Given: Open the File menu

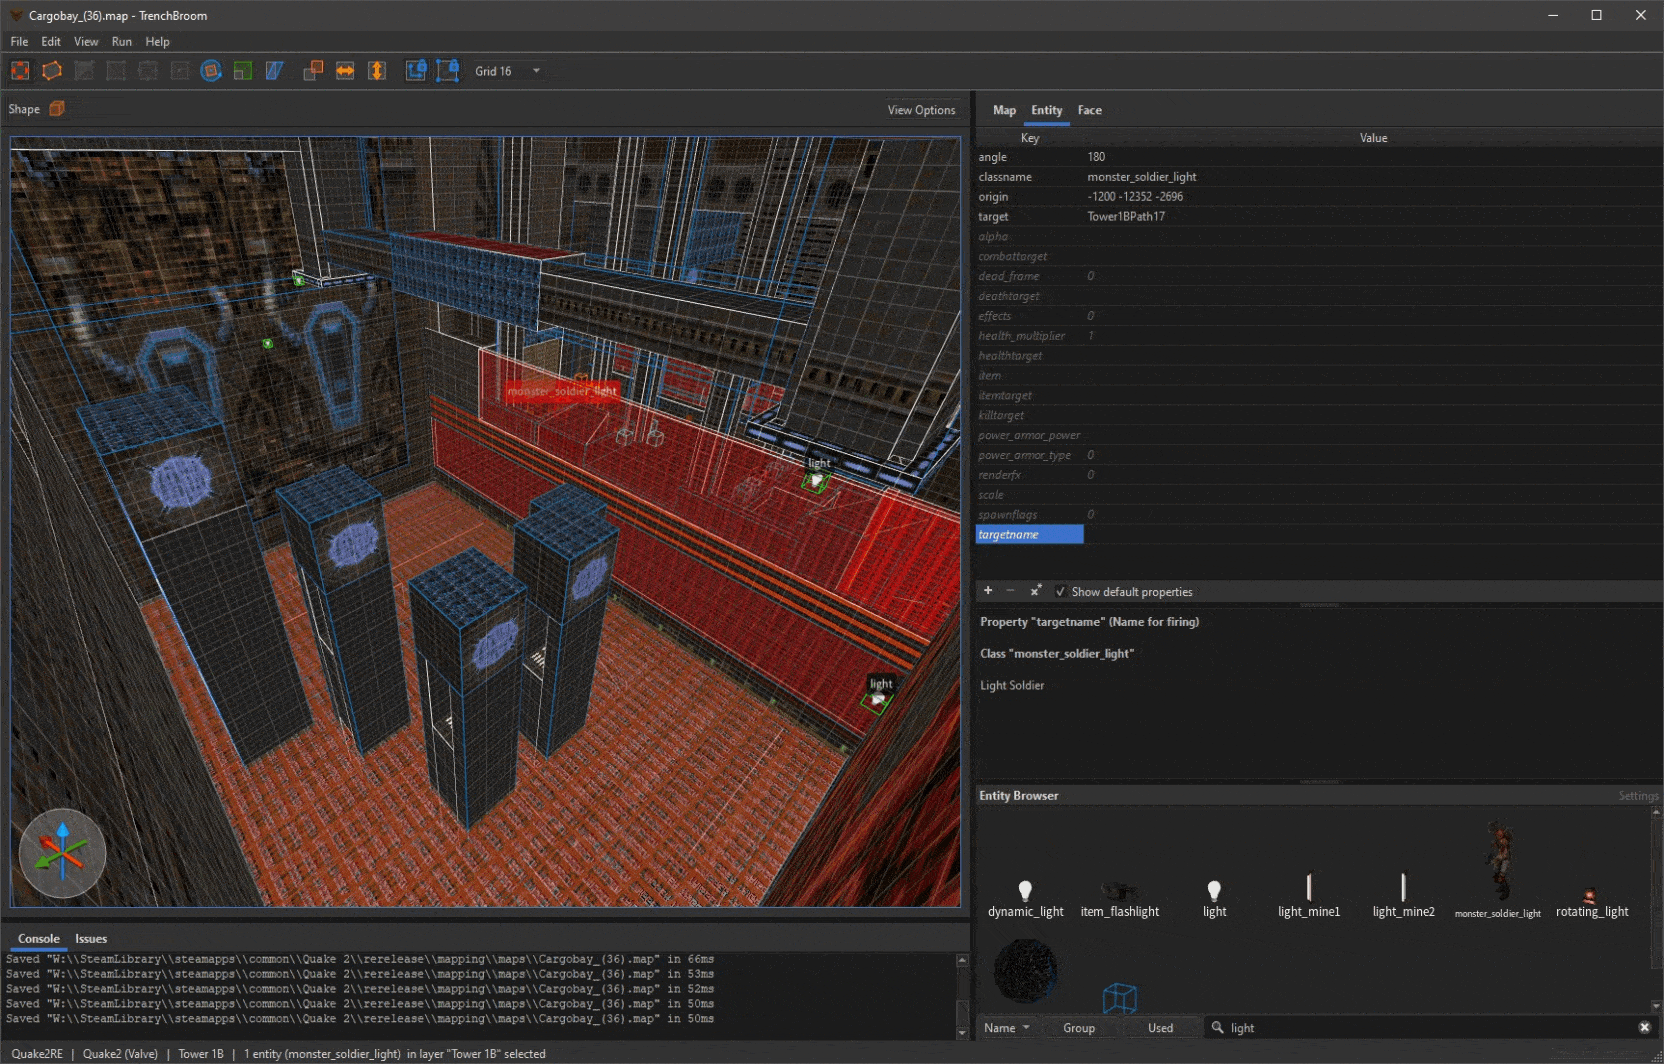Looking at the screenshot, I should pyautogui.click(x=19, y=42).
